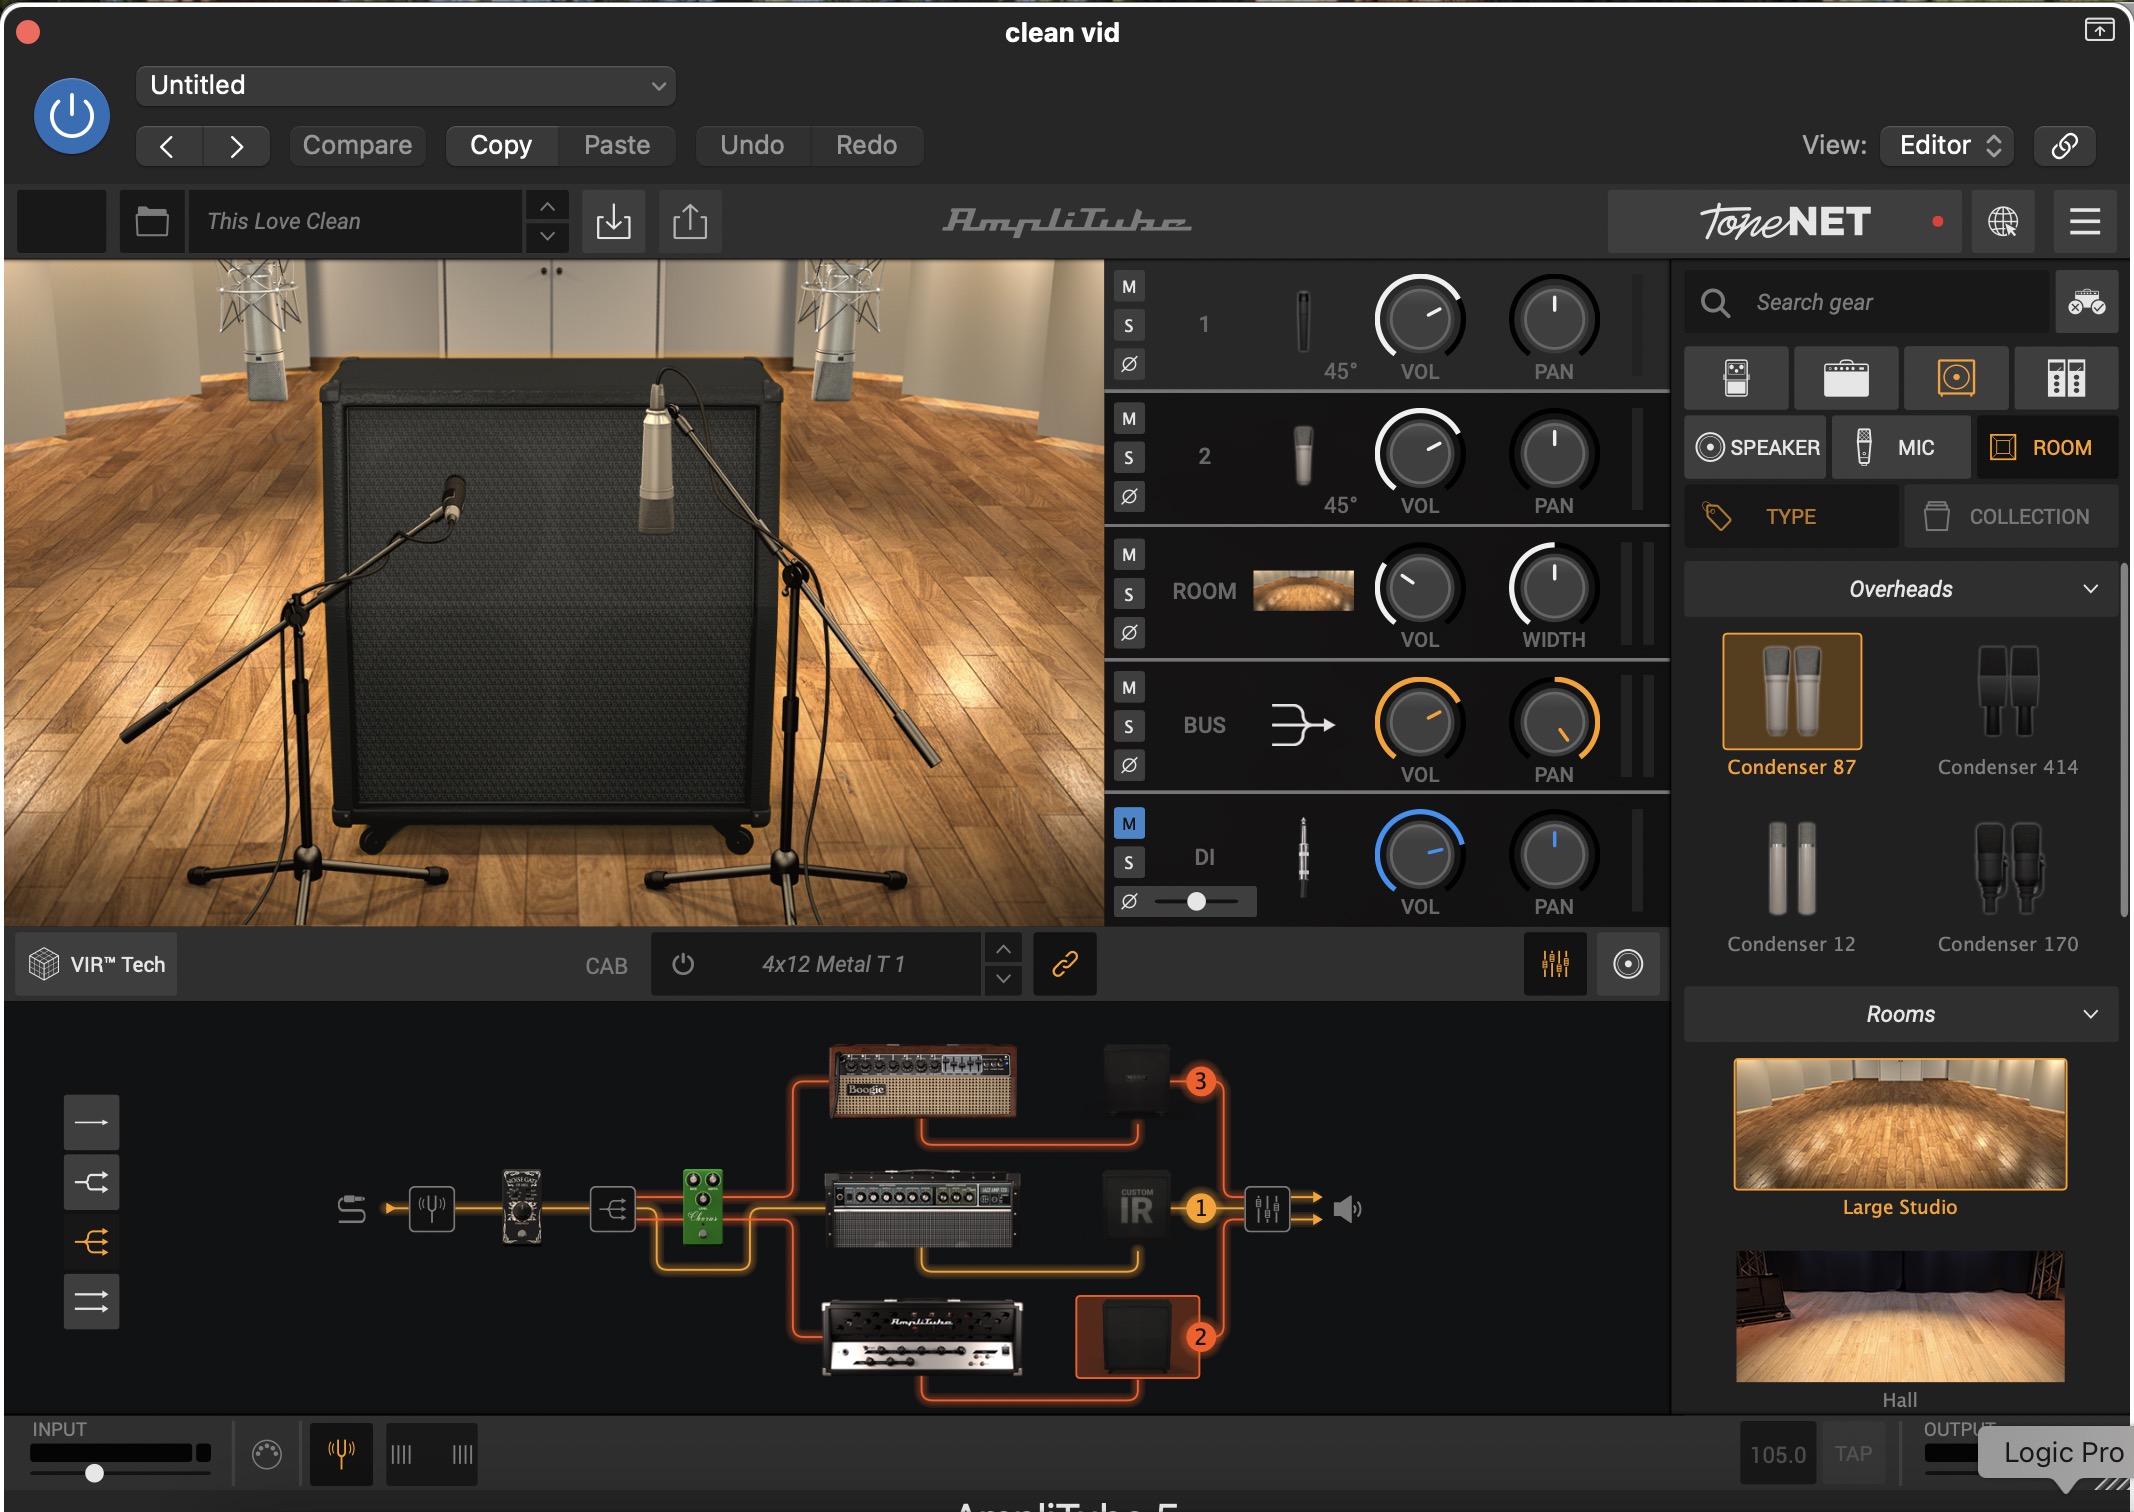Screen dimensions: 2134x1512
Task: Select the stomp pedal gear category
Action: [x=1736, y=378]
